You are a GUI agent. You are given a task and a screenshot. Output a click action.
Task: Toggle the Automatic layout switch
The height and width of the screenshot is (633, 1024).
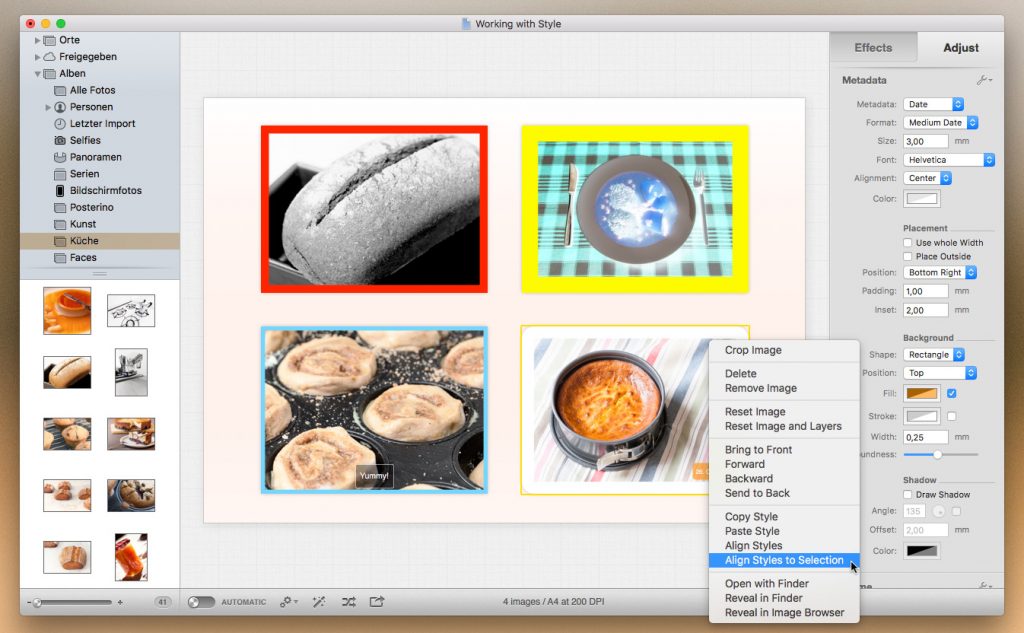201,602
